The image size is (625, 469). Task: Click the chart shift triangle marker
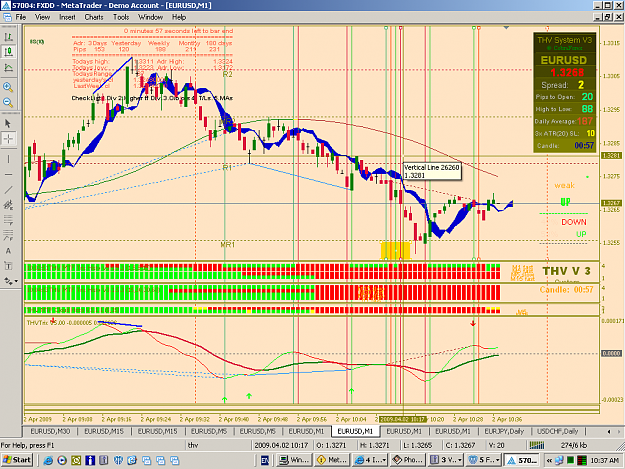506,28
